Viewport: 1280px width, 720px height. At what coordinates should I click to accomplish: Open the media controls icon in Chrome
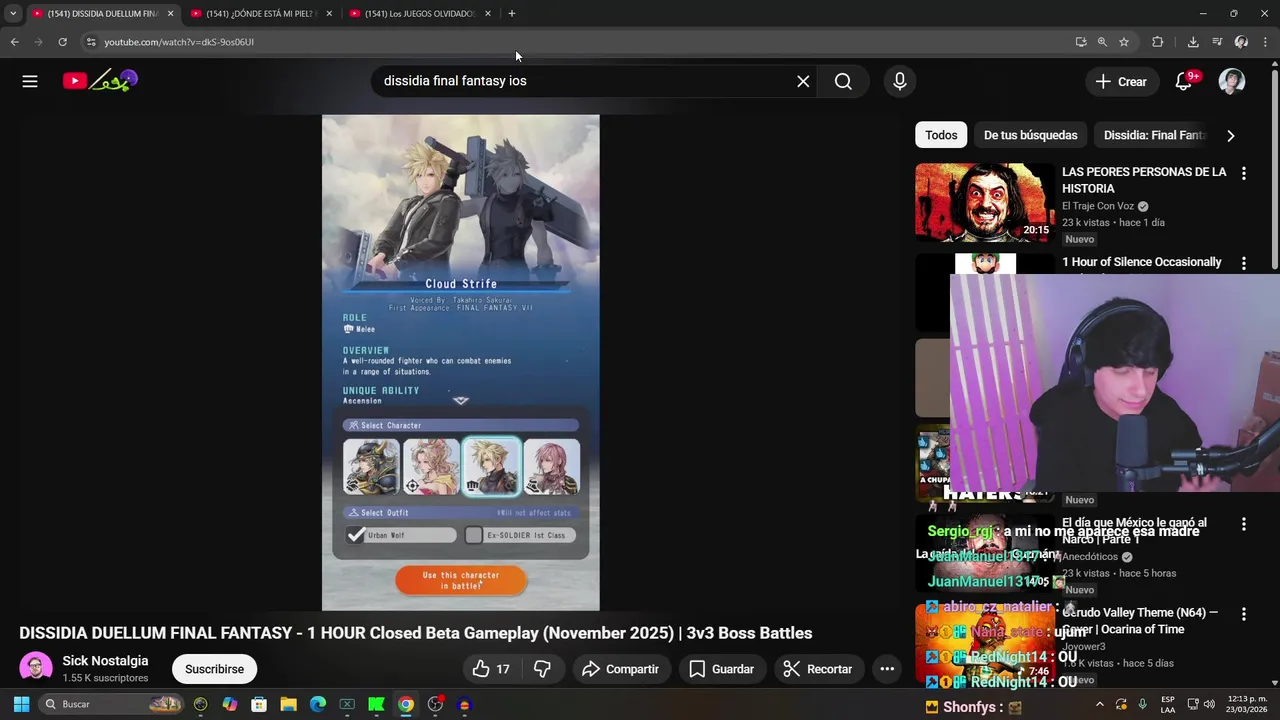1217,42
